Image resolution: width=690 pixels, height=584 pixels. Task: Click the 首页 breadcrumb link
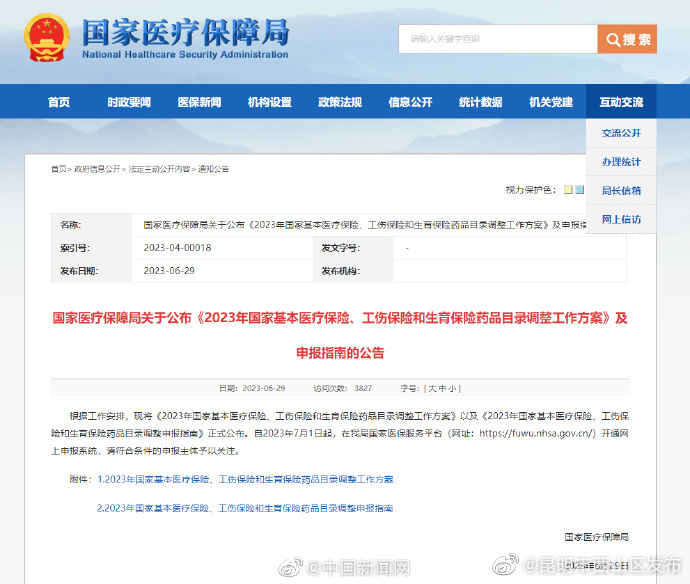tap(59, 169)
